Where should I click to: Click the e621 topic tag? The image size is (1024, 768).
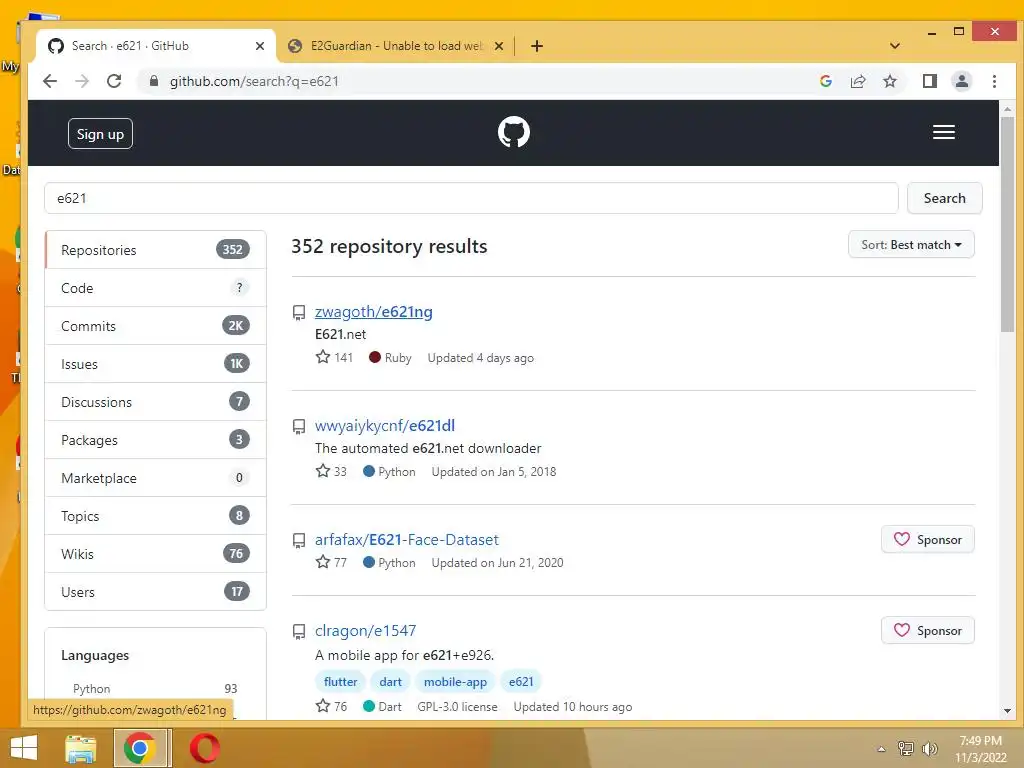[x=520, y=681]
